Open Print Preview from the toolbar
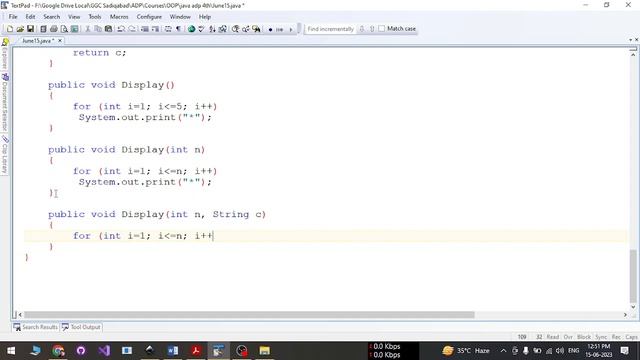This screenshot has height=360, width=640. tap(64, 29)
